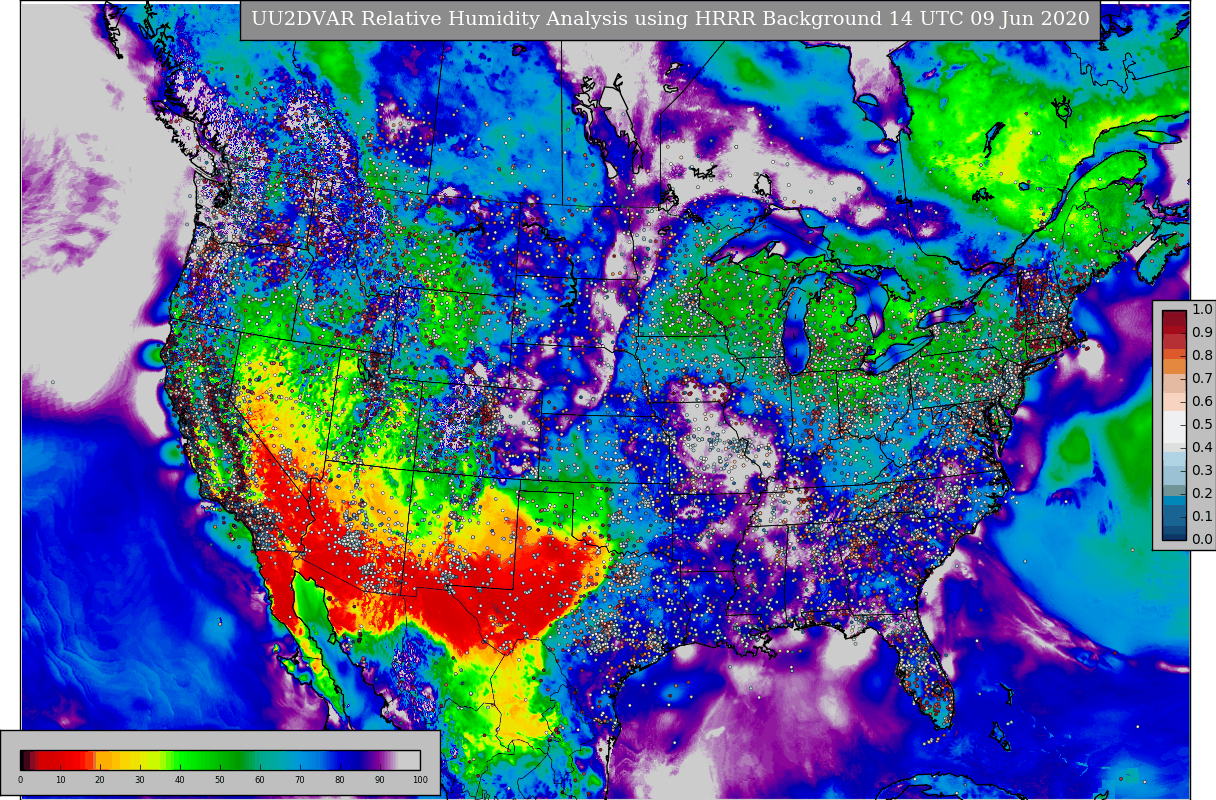The width and height of the screenshot is (1216, 800).
Task: Click the "0.5" label on vertical colorbar
Action: pos(1202,425)
